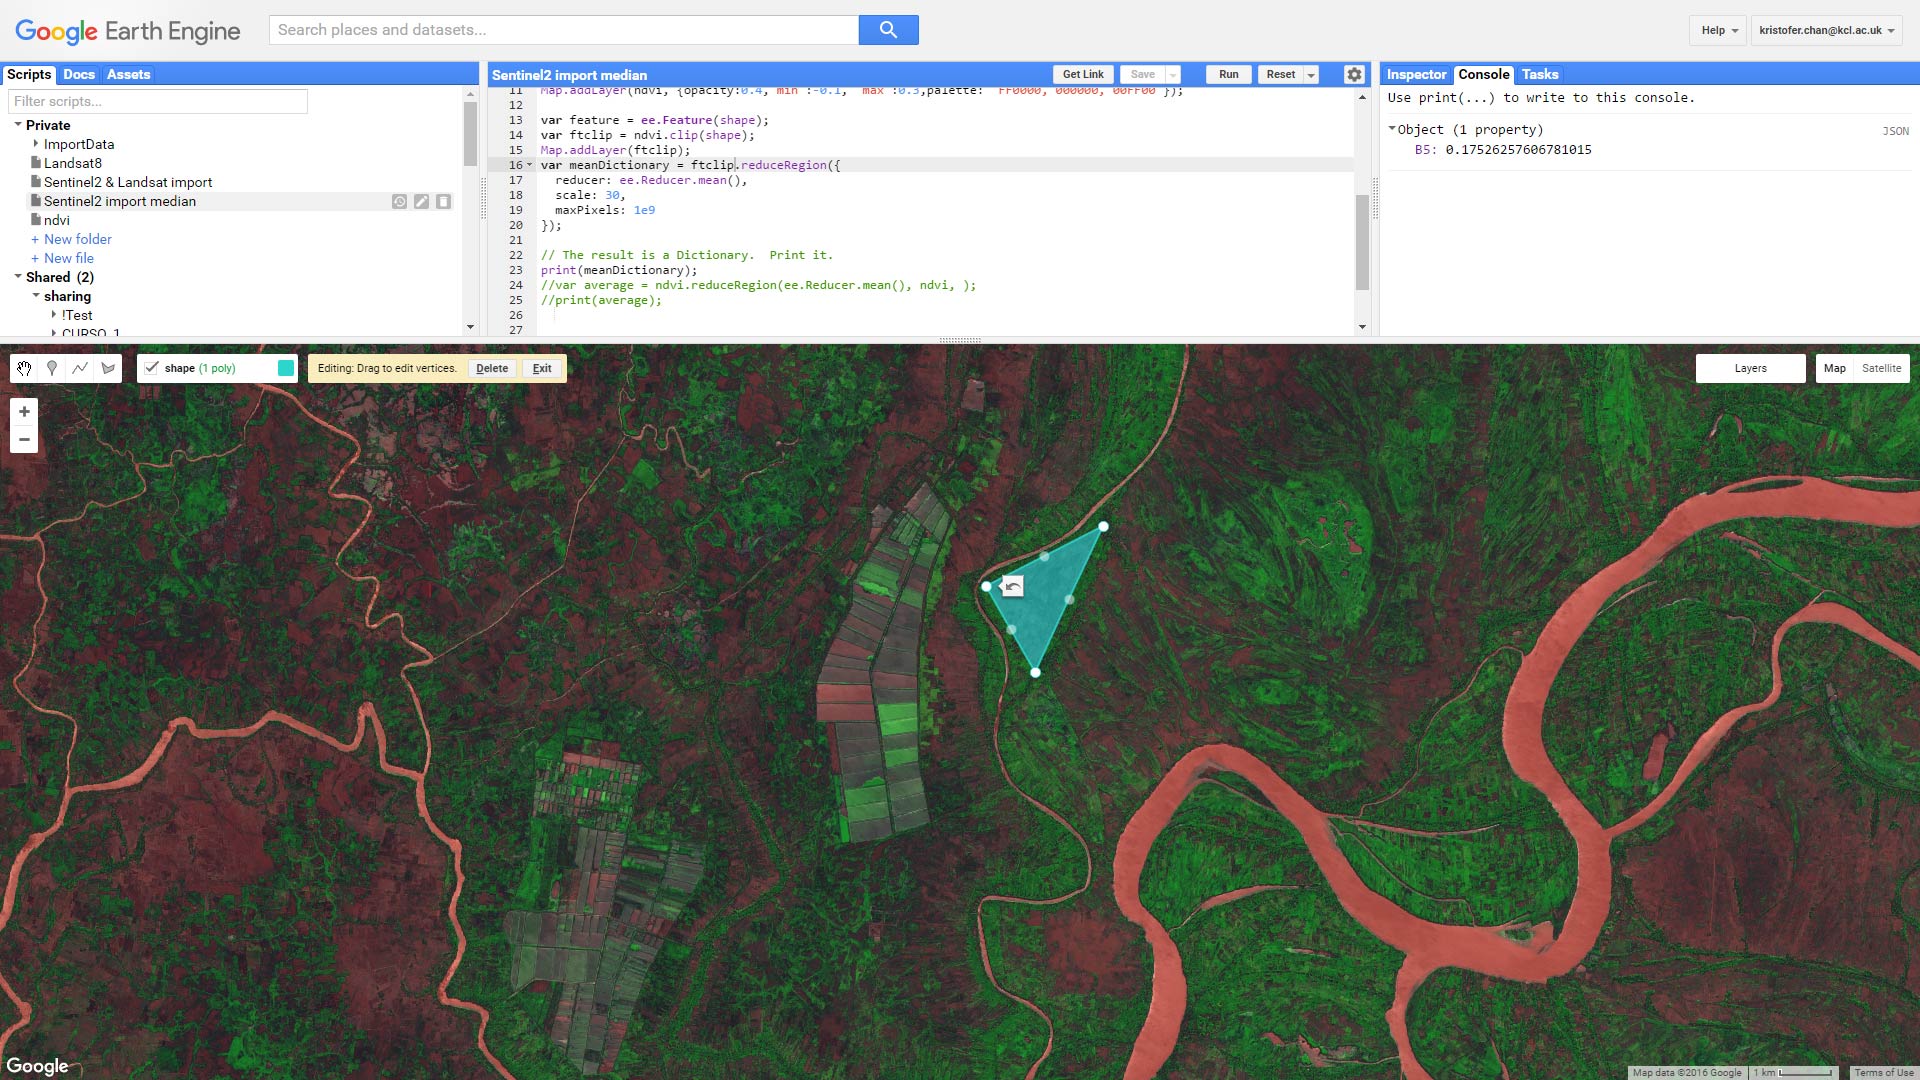Switch to the Console tab

1483,74
